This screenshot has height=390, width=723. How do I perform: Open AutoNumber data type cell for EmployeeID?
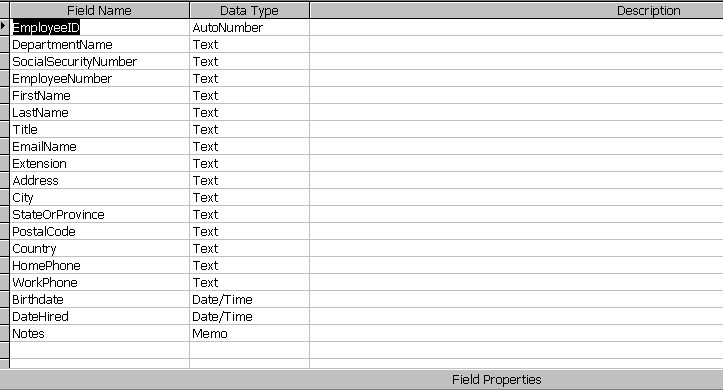click(249, 28)
